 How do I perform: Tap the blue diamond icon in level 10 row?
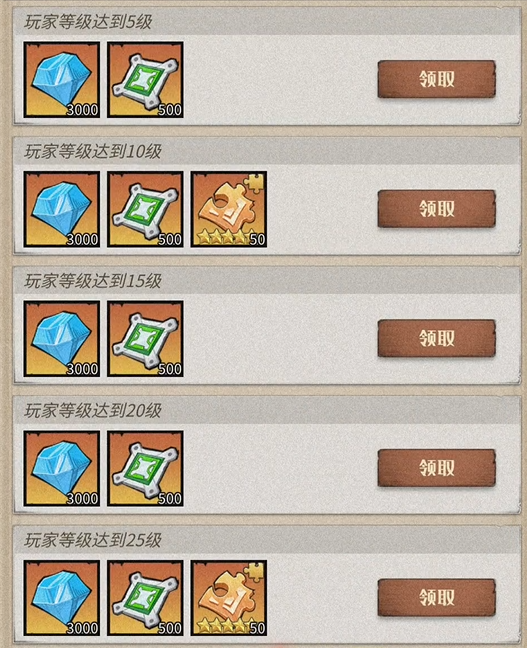click(62, 210)
